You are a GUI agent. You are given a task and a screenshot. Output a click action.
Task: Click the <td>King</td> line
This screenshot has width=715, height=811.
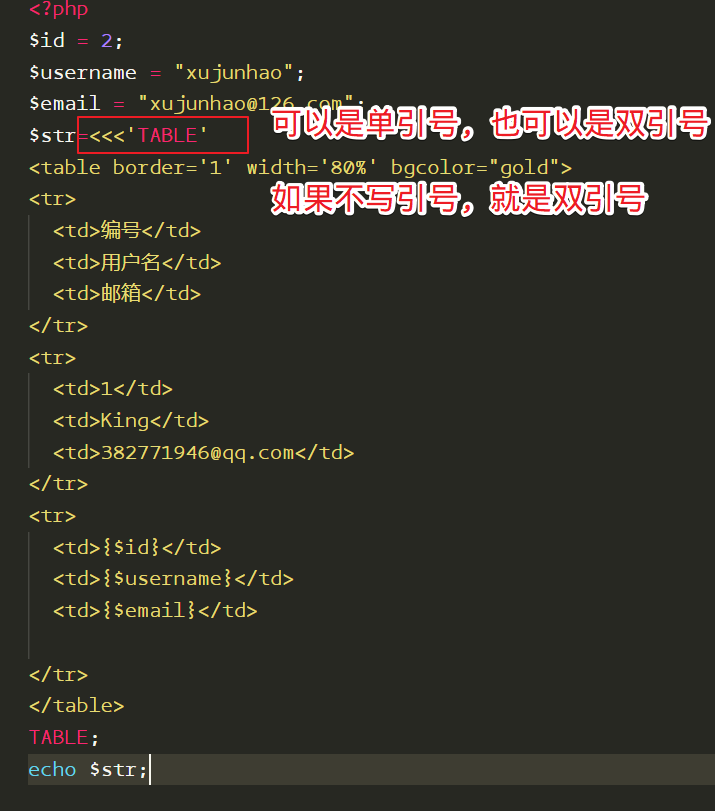click(x=131, y=420)
